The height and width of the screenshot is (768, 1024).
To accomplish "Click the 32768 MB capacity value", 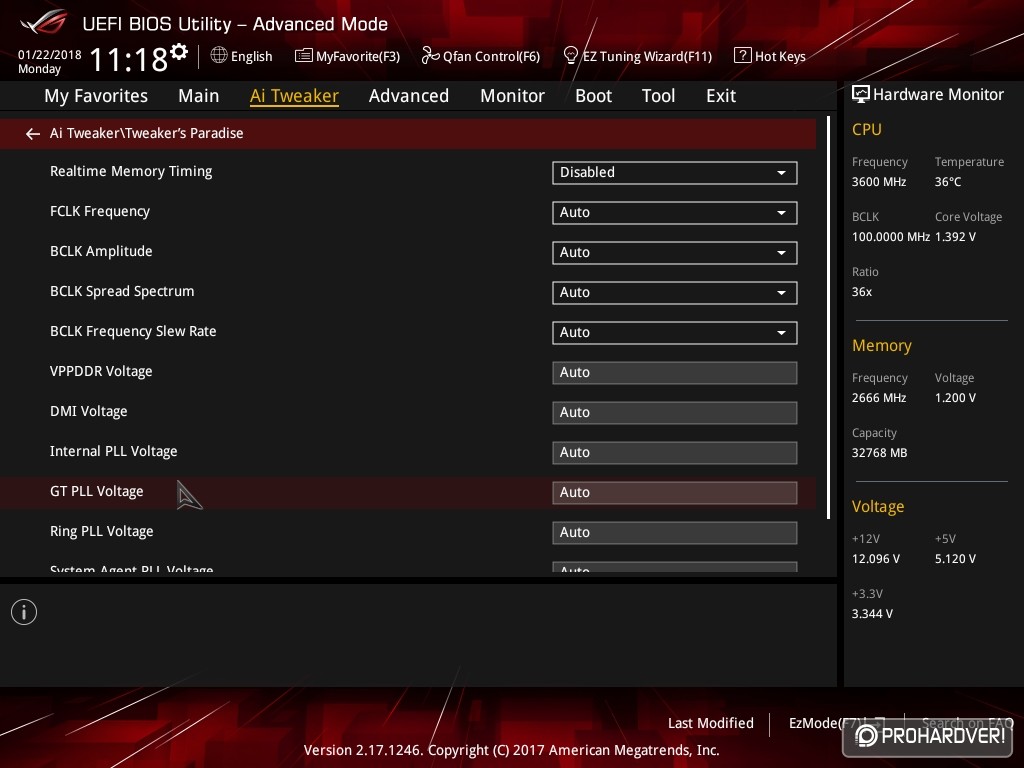I will click(x=880, y=453).
